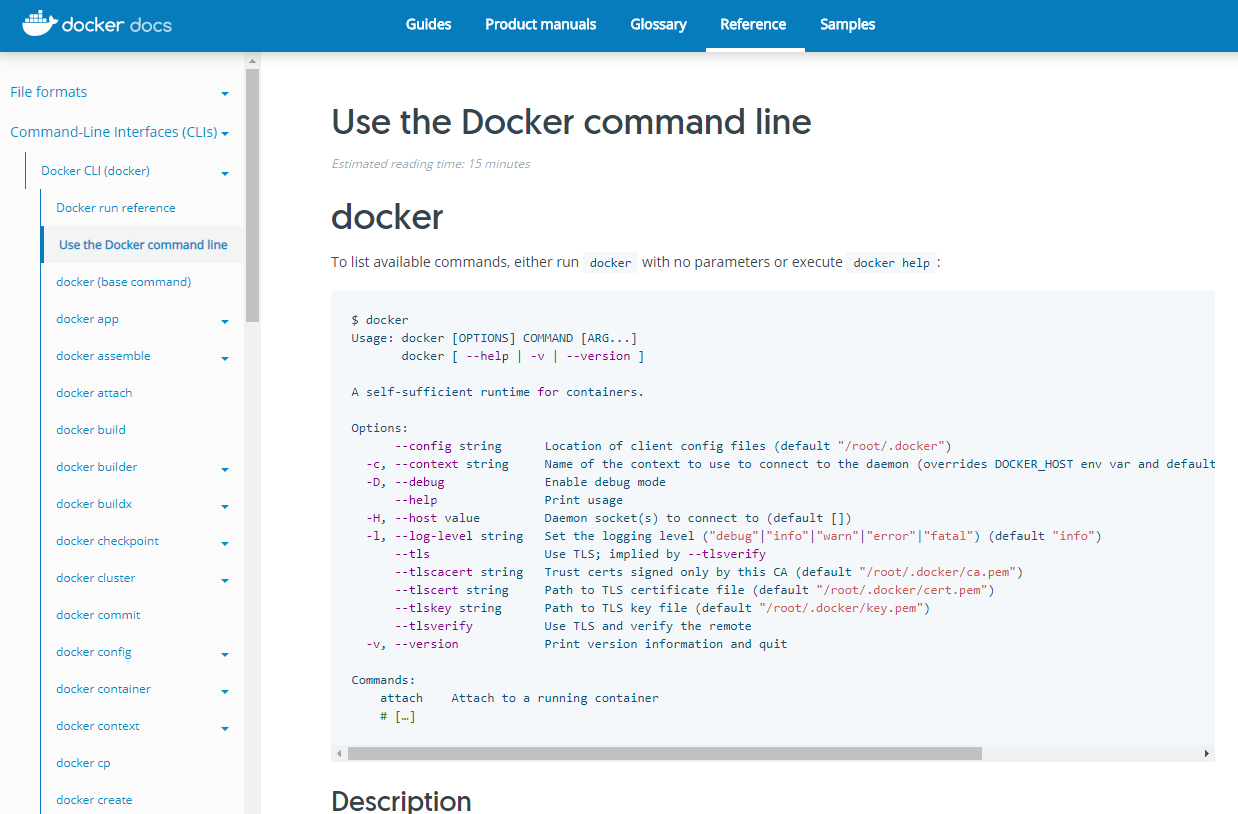This screenshot has width=1238, height=814.
Task: Expand the docker buildx submenu arrow
Action: coord(225,506)
